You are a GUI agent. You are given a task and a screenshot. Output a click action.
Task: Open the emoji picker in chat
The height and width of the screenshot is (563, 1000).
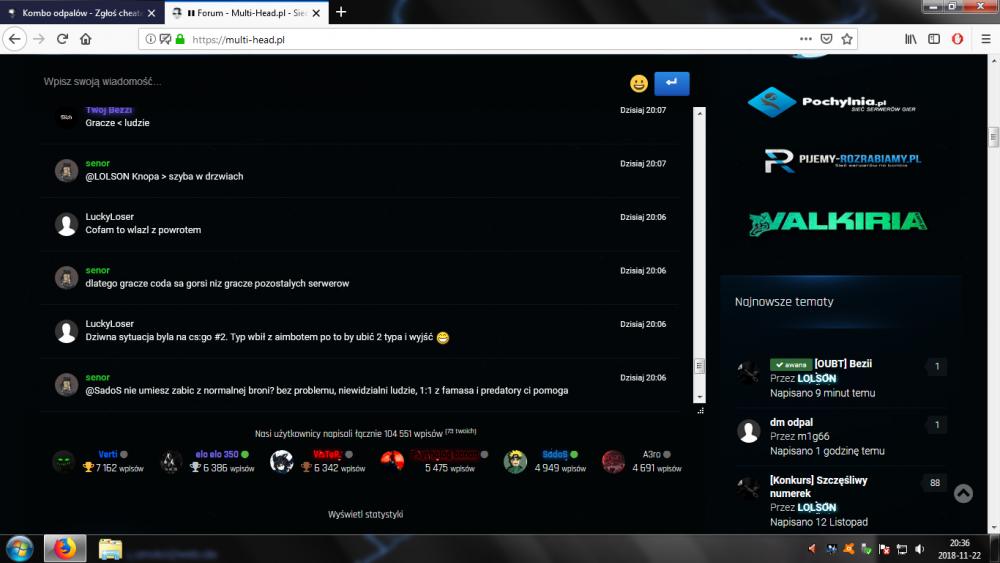pos(638,84)
